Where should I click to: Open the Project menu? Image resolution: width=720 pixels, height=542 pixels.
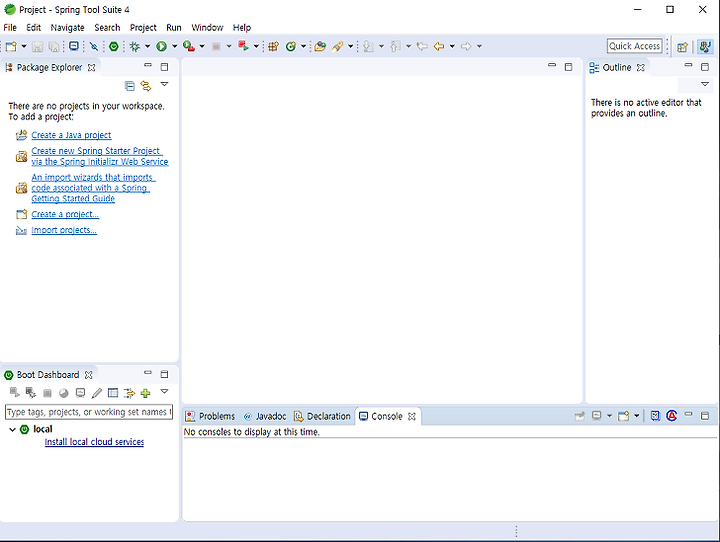click(x=143, y=28)
